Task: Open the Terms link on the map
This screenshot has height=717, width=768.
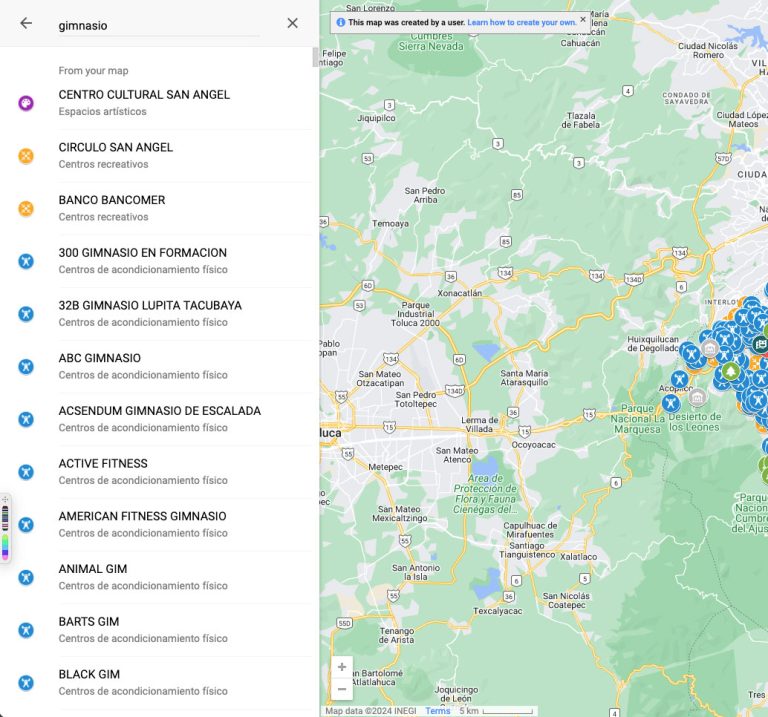Action: coord(437,711)
